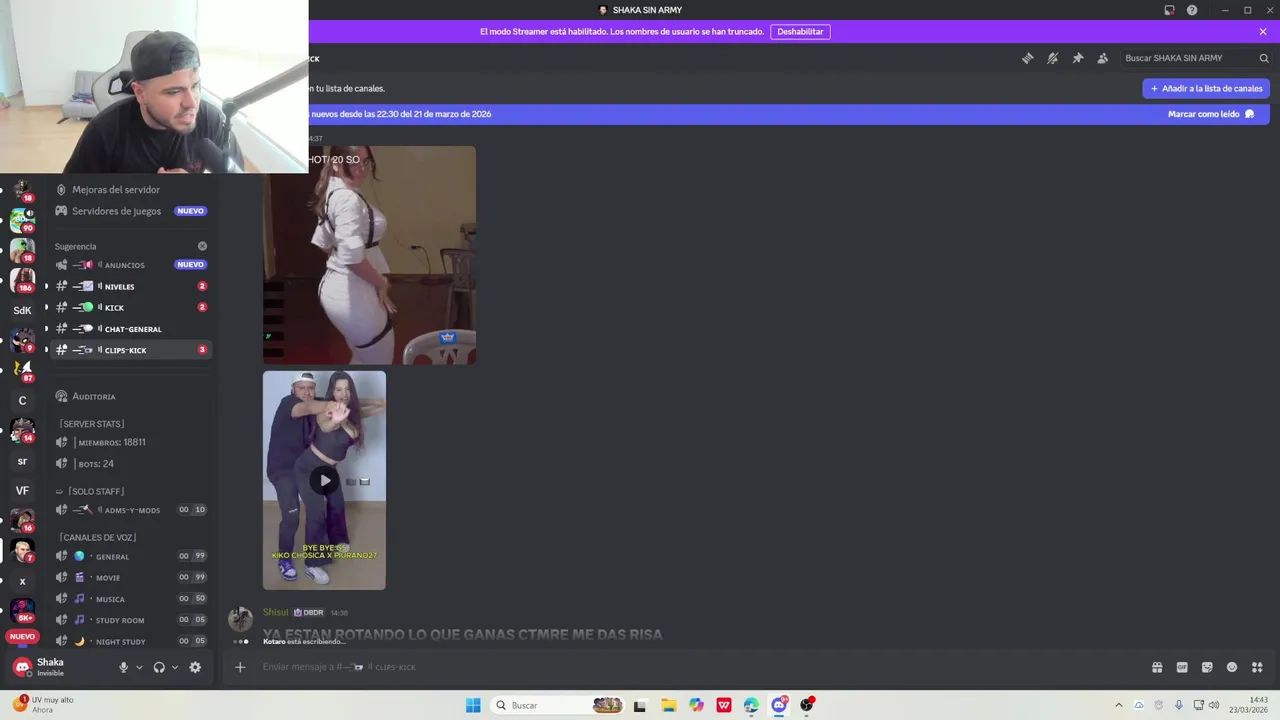Dismiss the Streamer mode purple banner
The width and height of the screenshot is (1280, 720).
point(1263,31)
